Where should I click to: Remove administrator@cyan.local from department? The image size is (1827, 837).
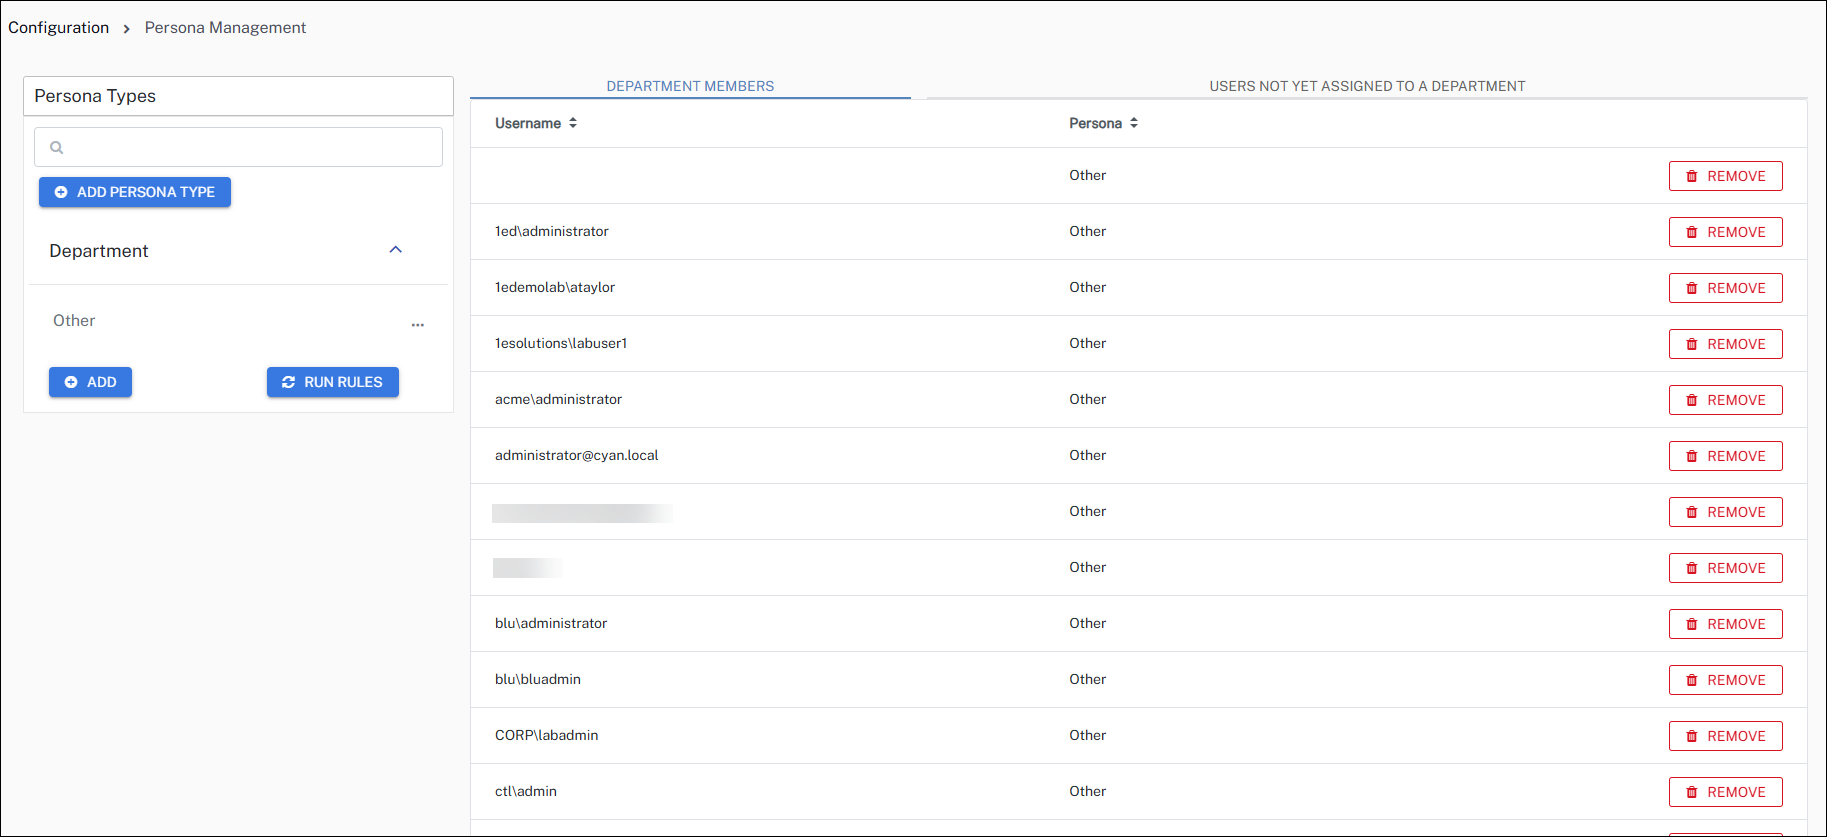[x=1725, y=456]
